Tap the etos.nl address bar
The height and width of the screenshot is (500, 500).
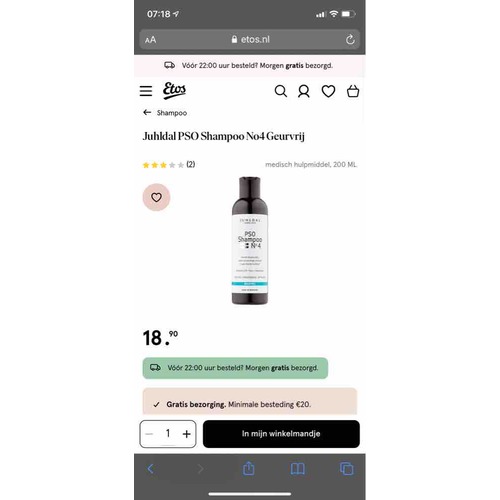tap(250, 39)
